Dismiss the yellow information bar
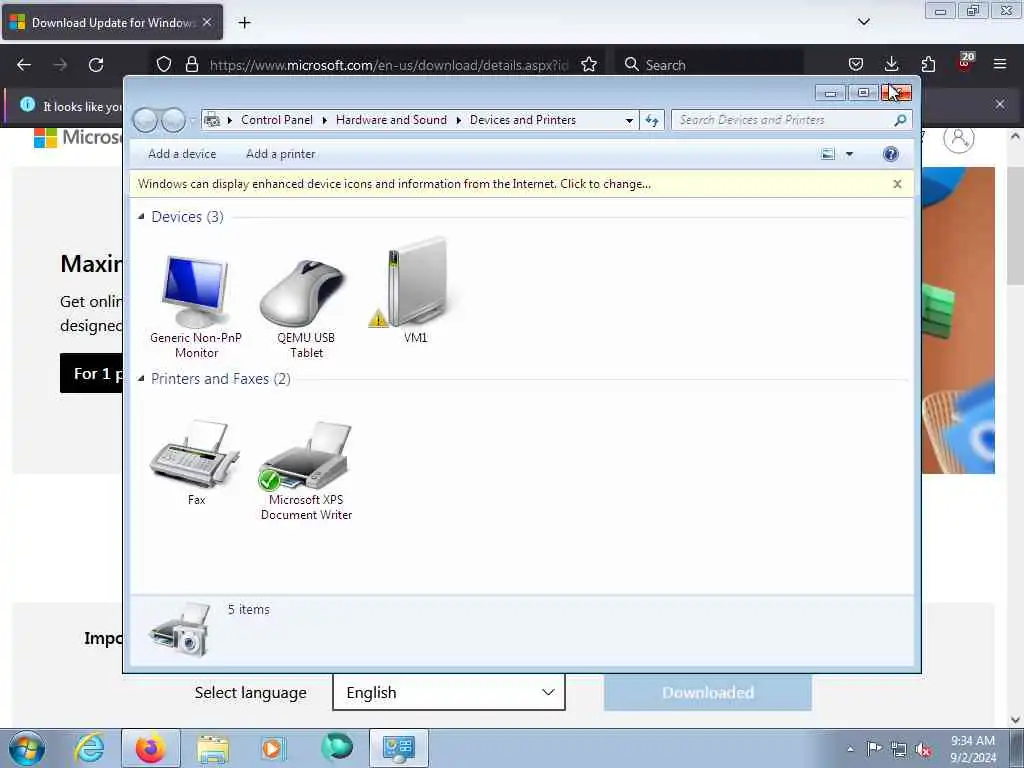This screenshot has width=1024, height=768. (897, 184)
